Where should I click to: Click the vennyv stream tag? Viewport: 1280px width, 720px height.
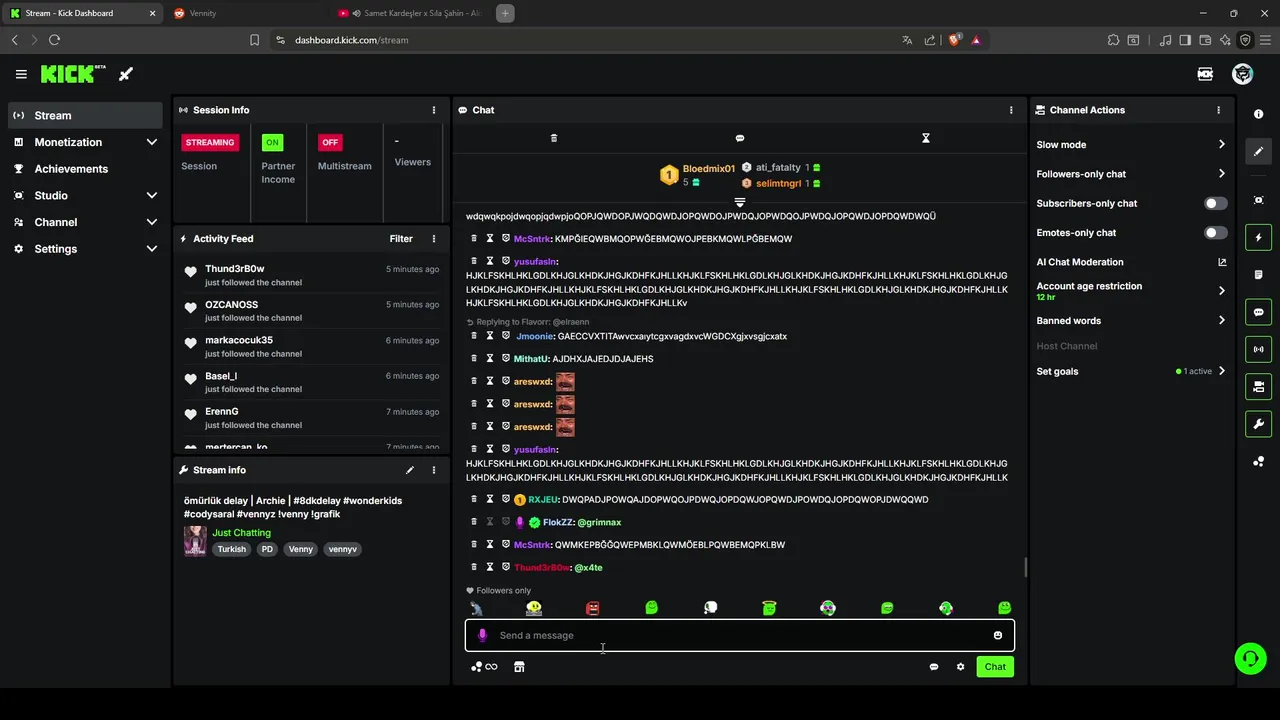click(343, 549)
